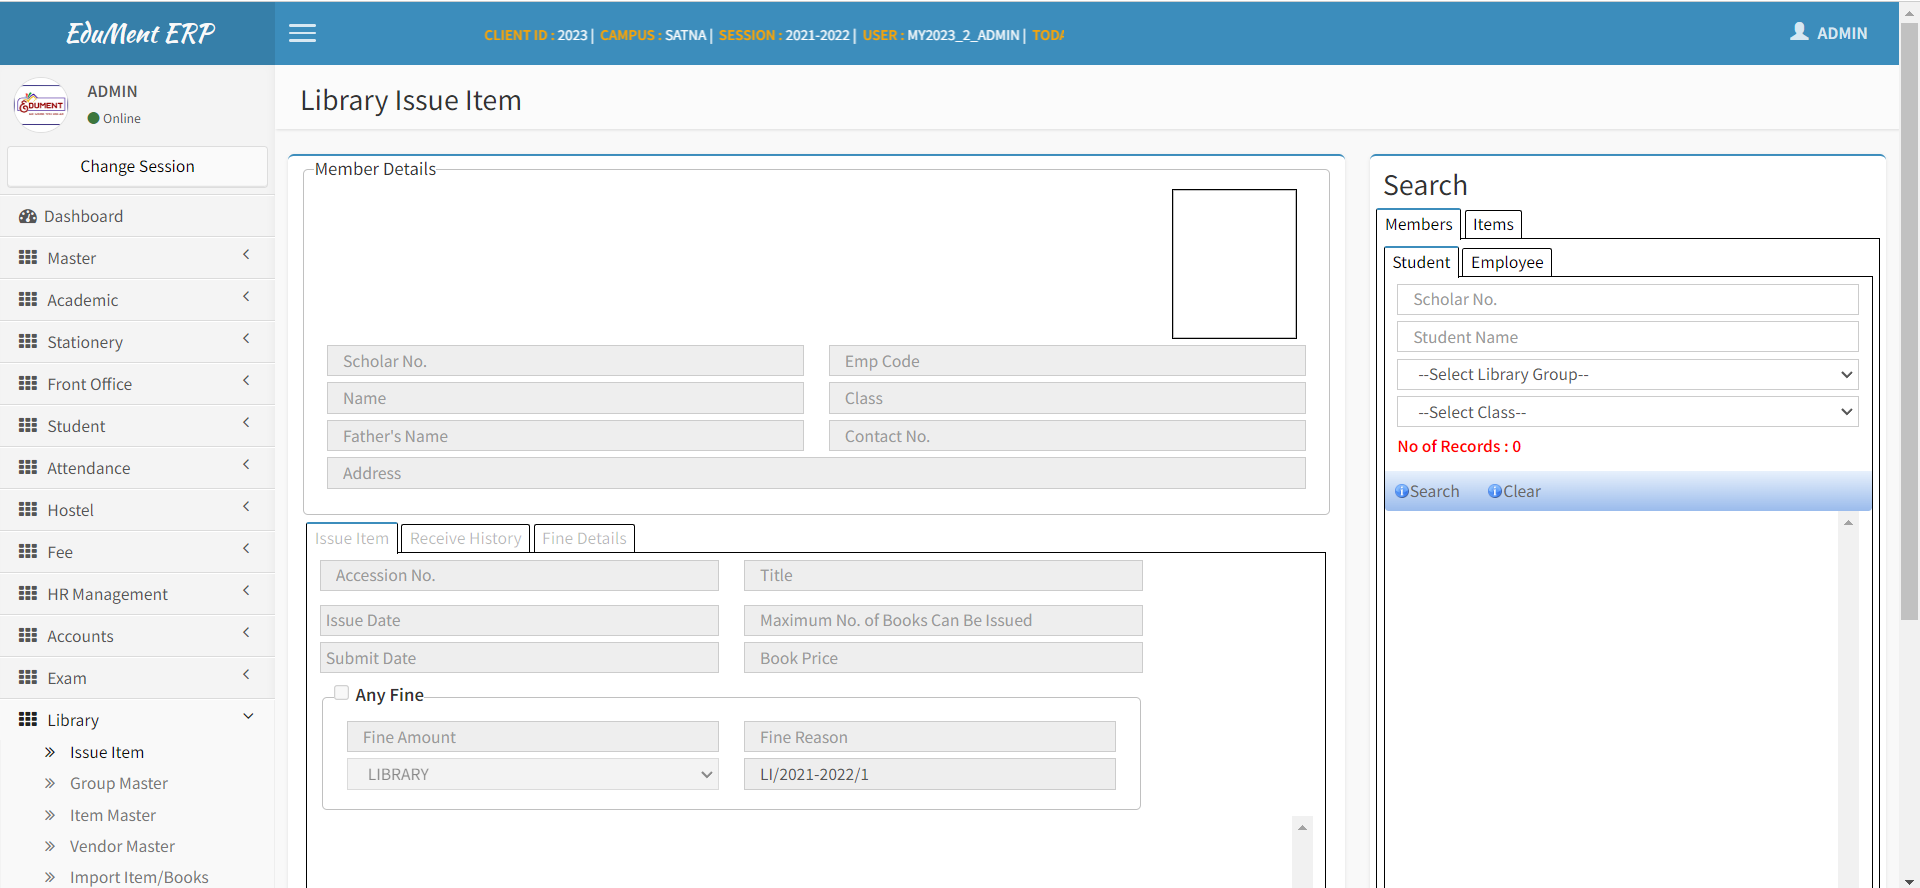1920x888 pixels.
Task: Click the Dashboard gauge icon
Action: pyautogui.click(x=28, y=216)
